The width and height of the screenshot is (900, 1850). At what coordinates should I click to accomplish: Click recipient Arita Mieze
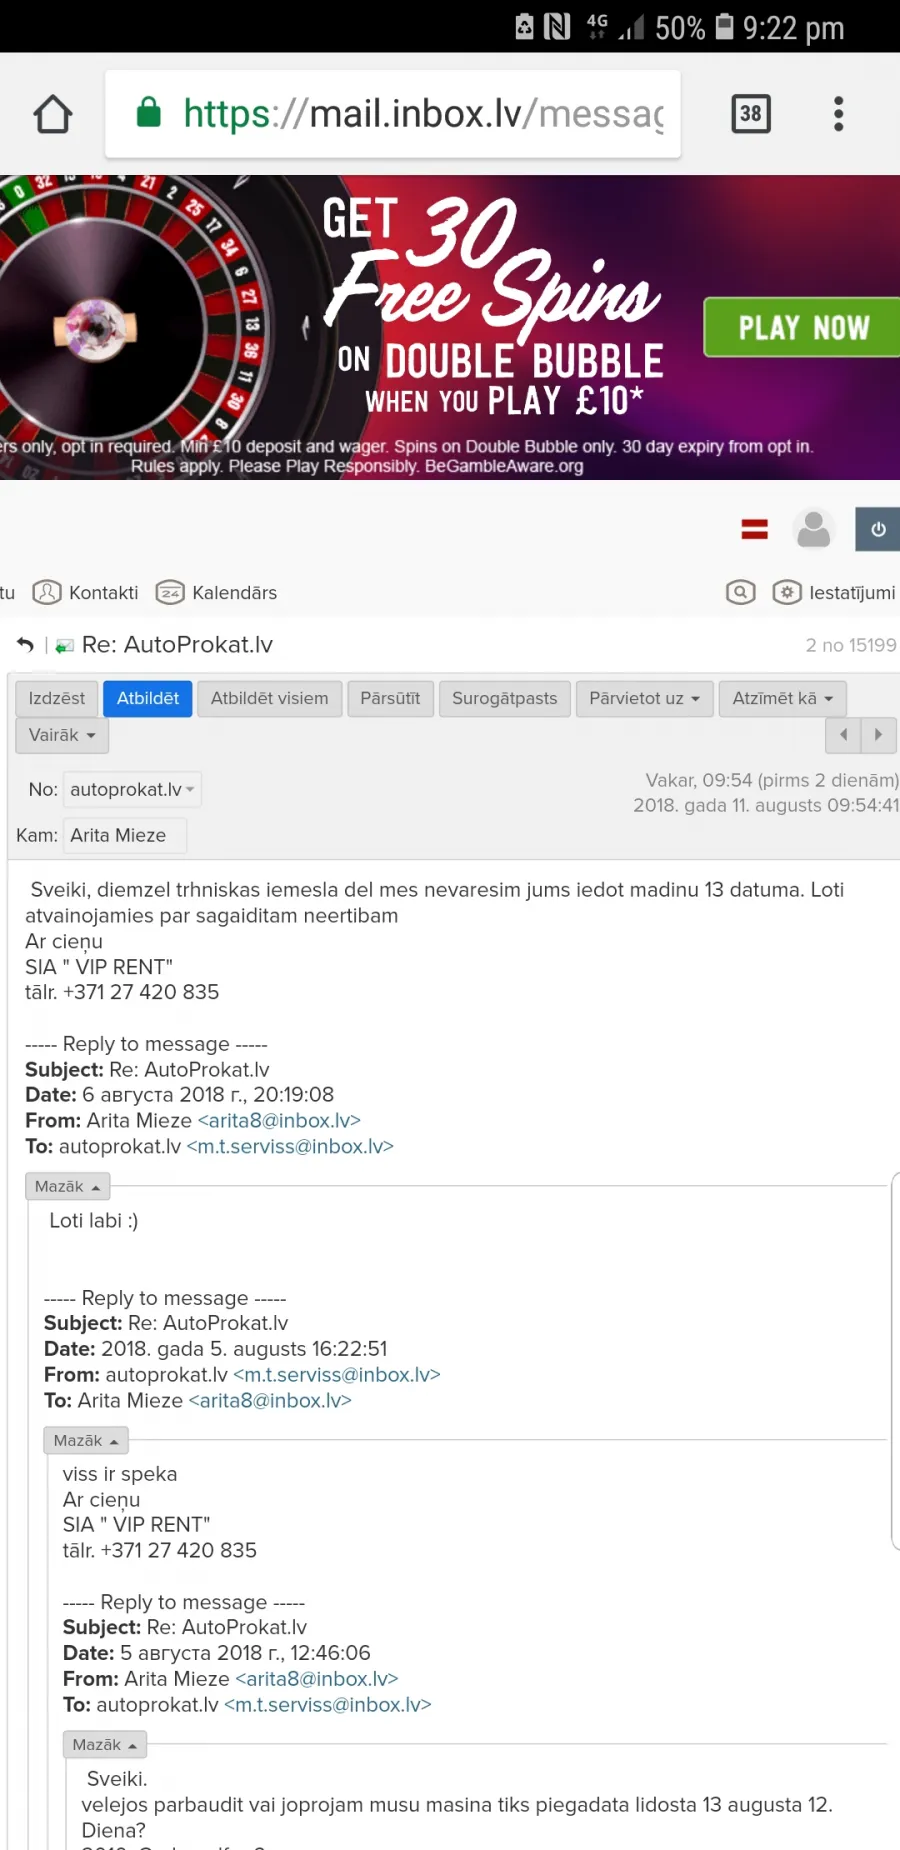(125, 835)
